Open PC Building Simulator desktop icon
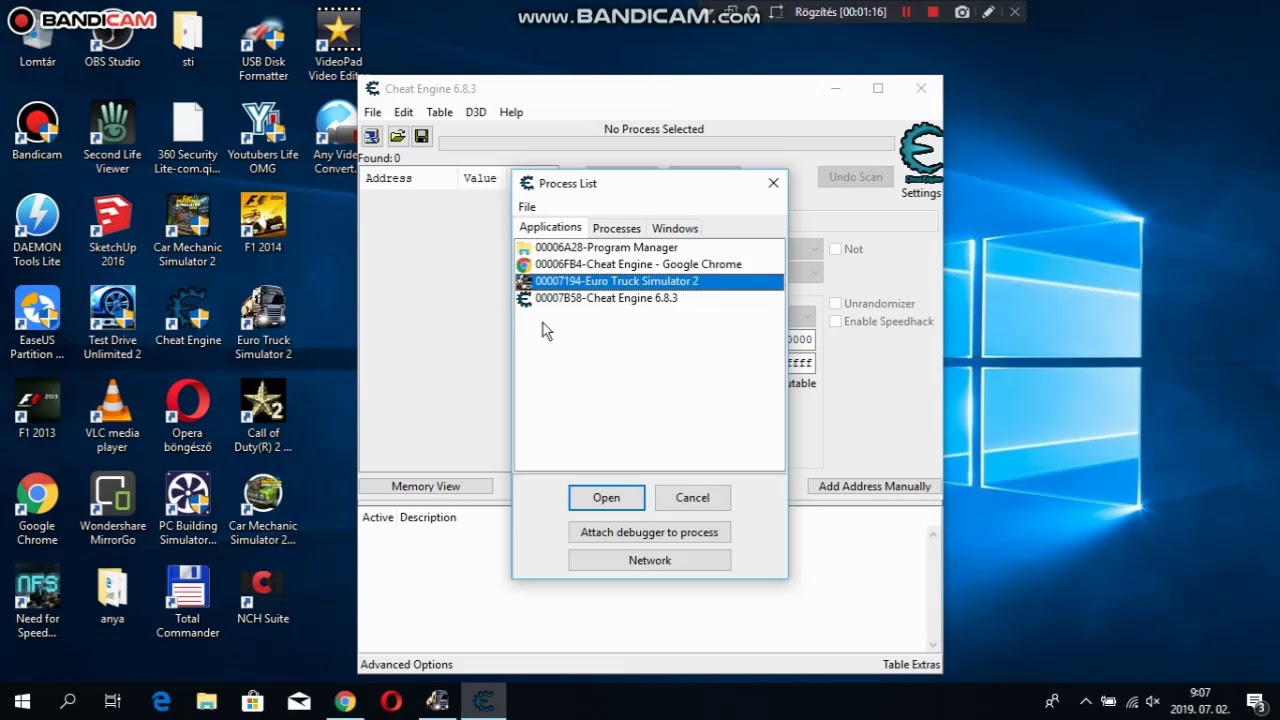This screenshot has width=1280, height=720. (188, 510)
